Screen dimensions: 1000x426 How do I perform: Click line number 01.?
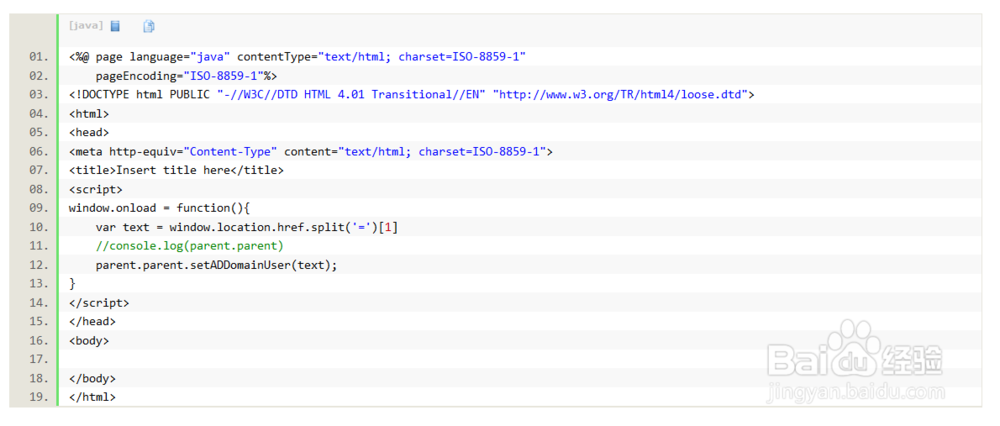38,57
